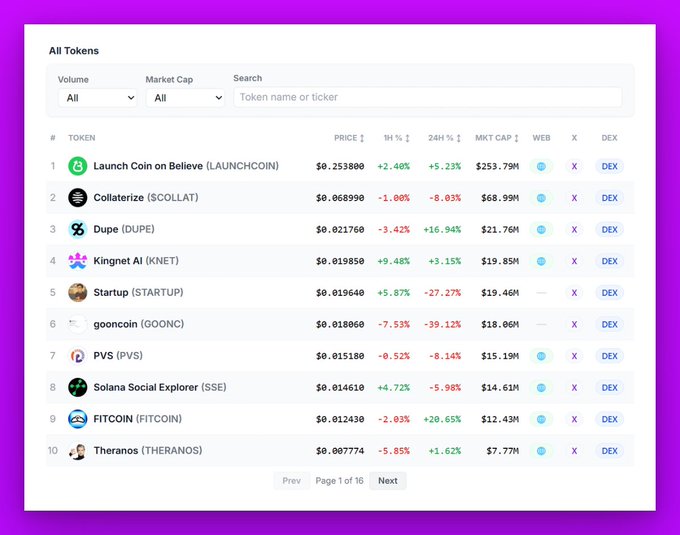Sort tokens by MKT CAP column
The height and width of the screenshot is (535, 680).
[497, 138]
